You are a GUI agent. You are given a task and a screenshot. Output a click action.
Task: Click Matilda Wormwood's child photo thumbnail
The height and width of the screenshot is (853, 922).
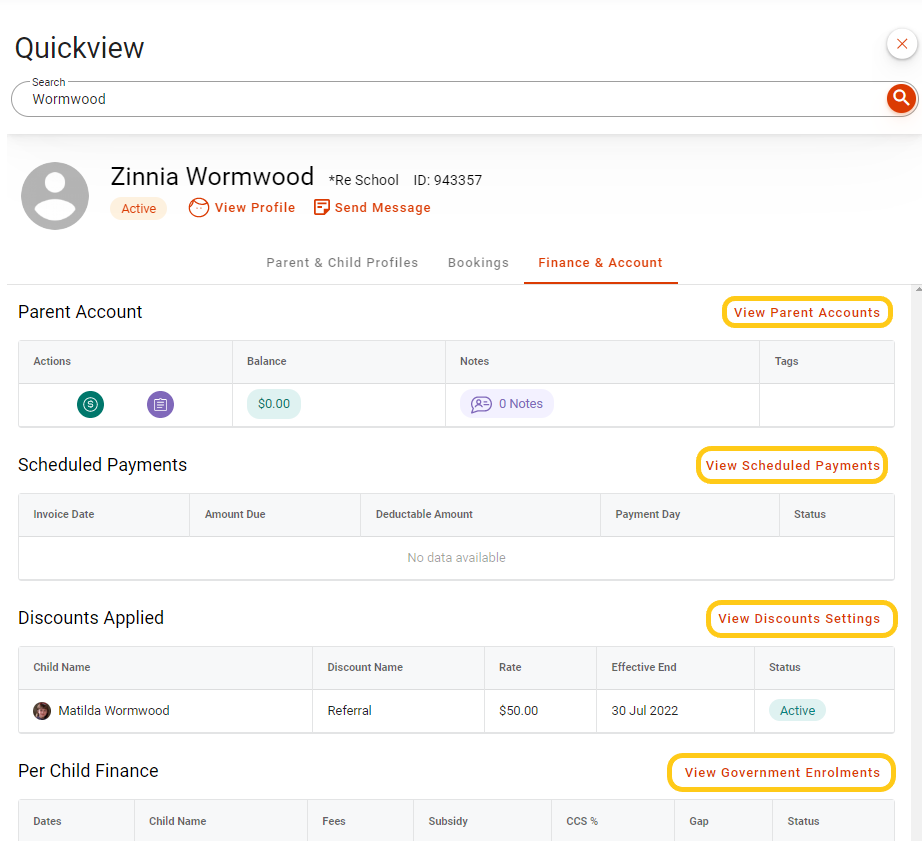pos(42,711)
